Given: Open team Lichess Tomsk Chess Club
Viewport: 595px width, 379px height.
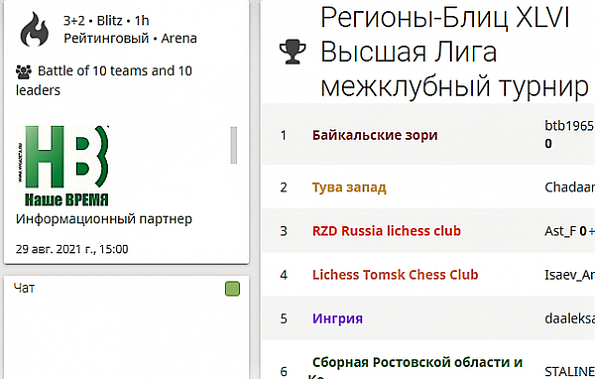Looking at the screenshot, I should 395,275.
